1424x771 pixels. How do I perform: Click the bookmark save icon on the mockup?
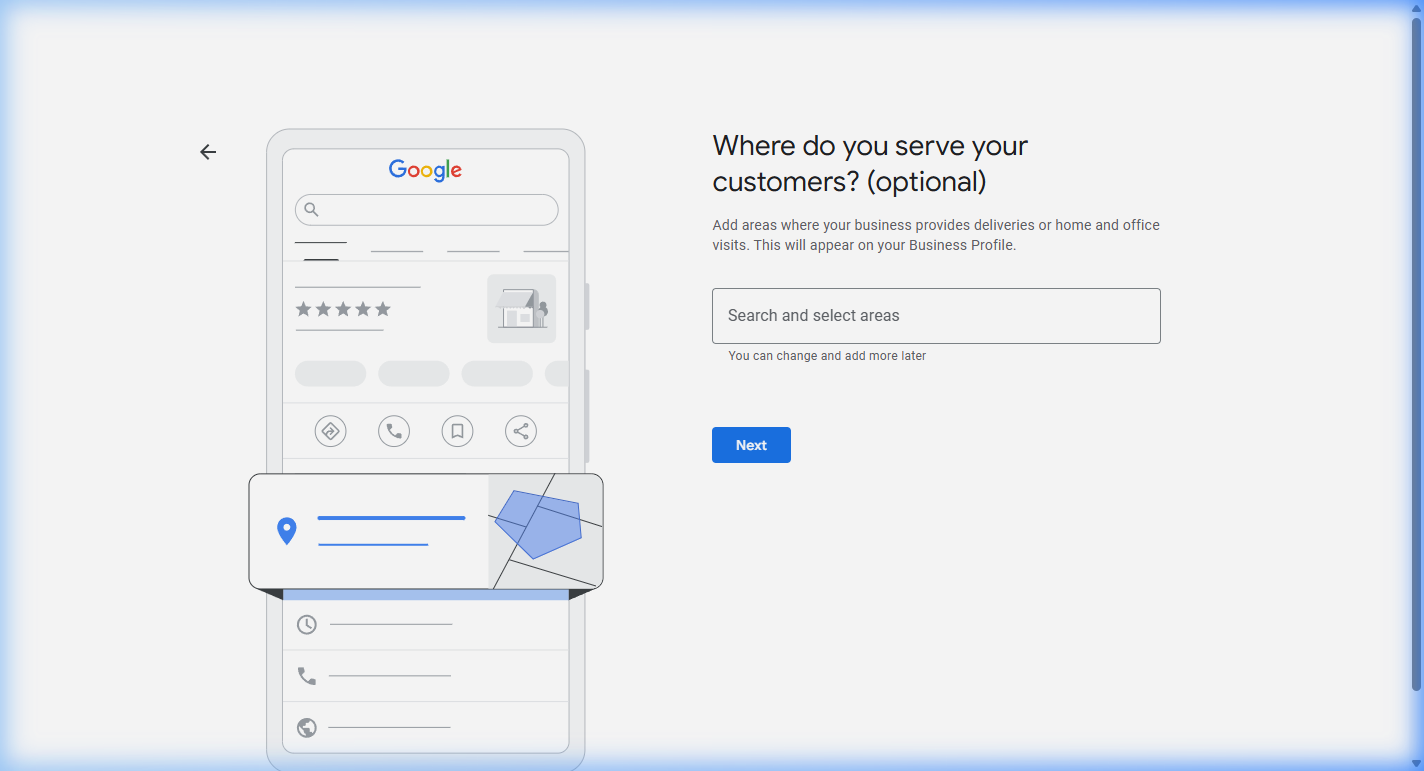click(457, 430)
